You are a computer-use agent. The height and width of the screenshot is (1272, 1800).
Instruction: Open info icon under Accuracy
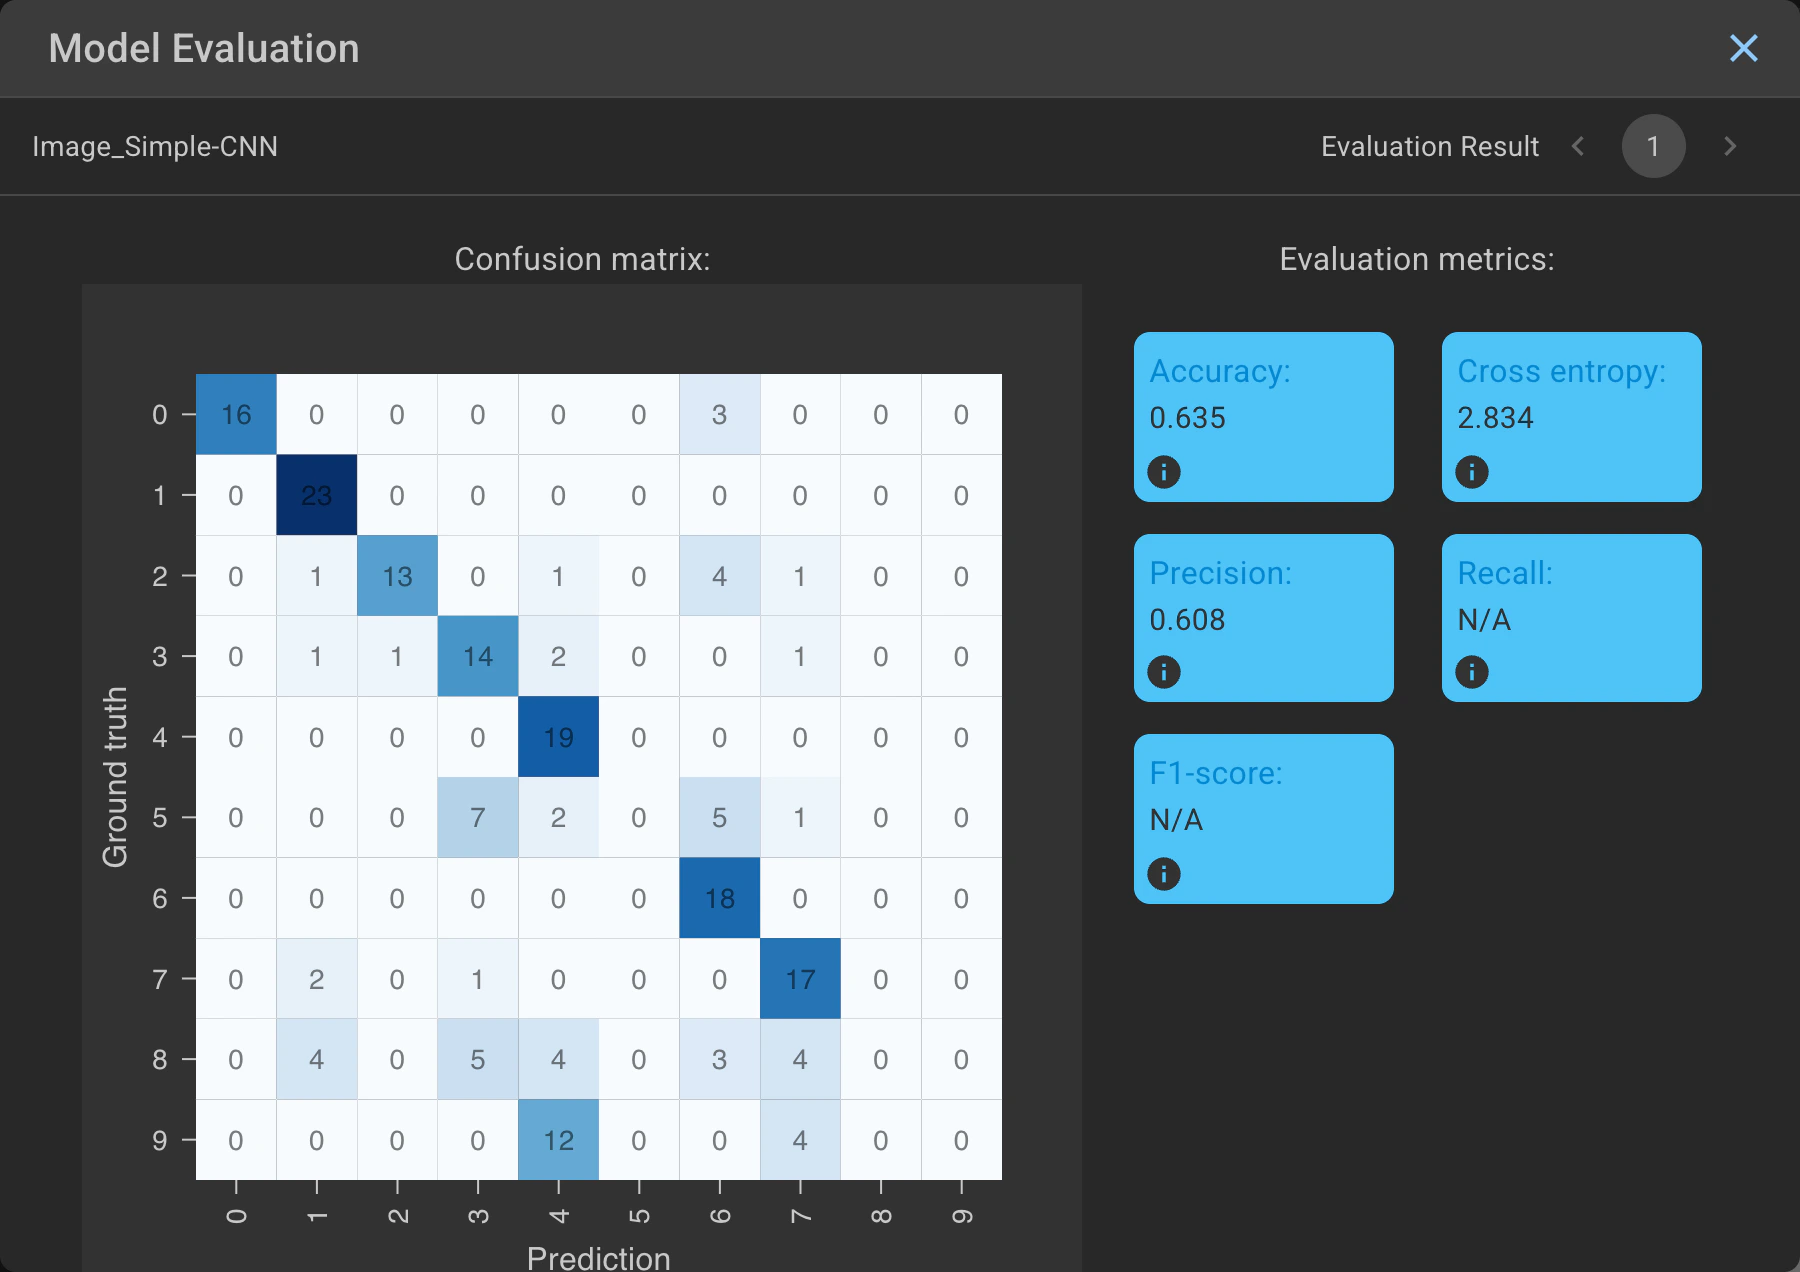point(1163,471)
